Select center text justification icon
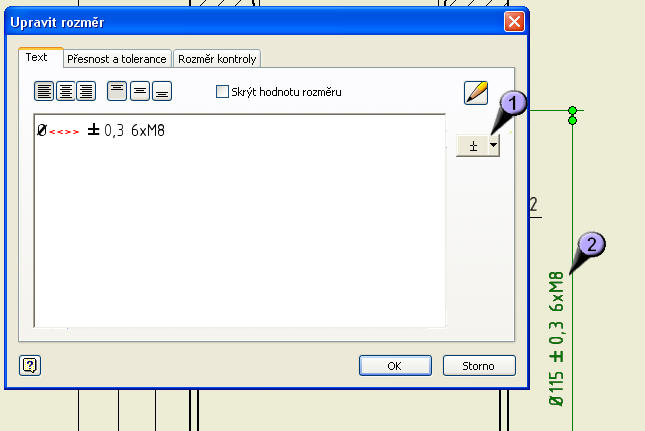This screenshot has width=645, height=431. (65, 91)
